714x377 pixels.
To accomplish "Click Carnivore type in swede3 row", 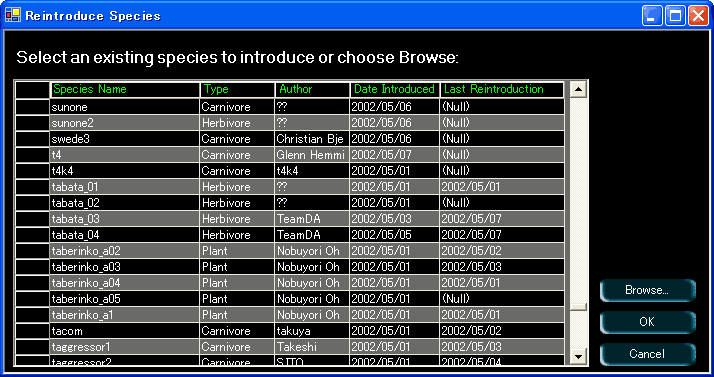I will tap(238, 139).
